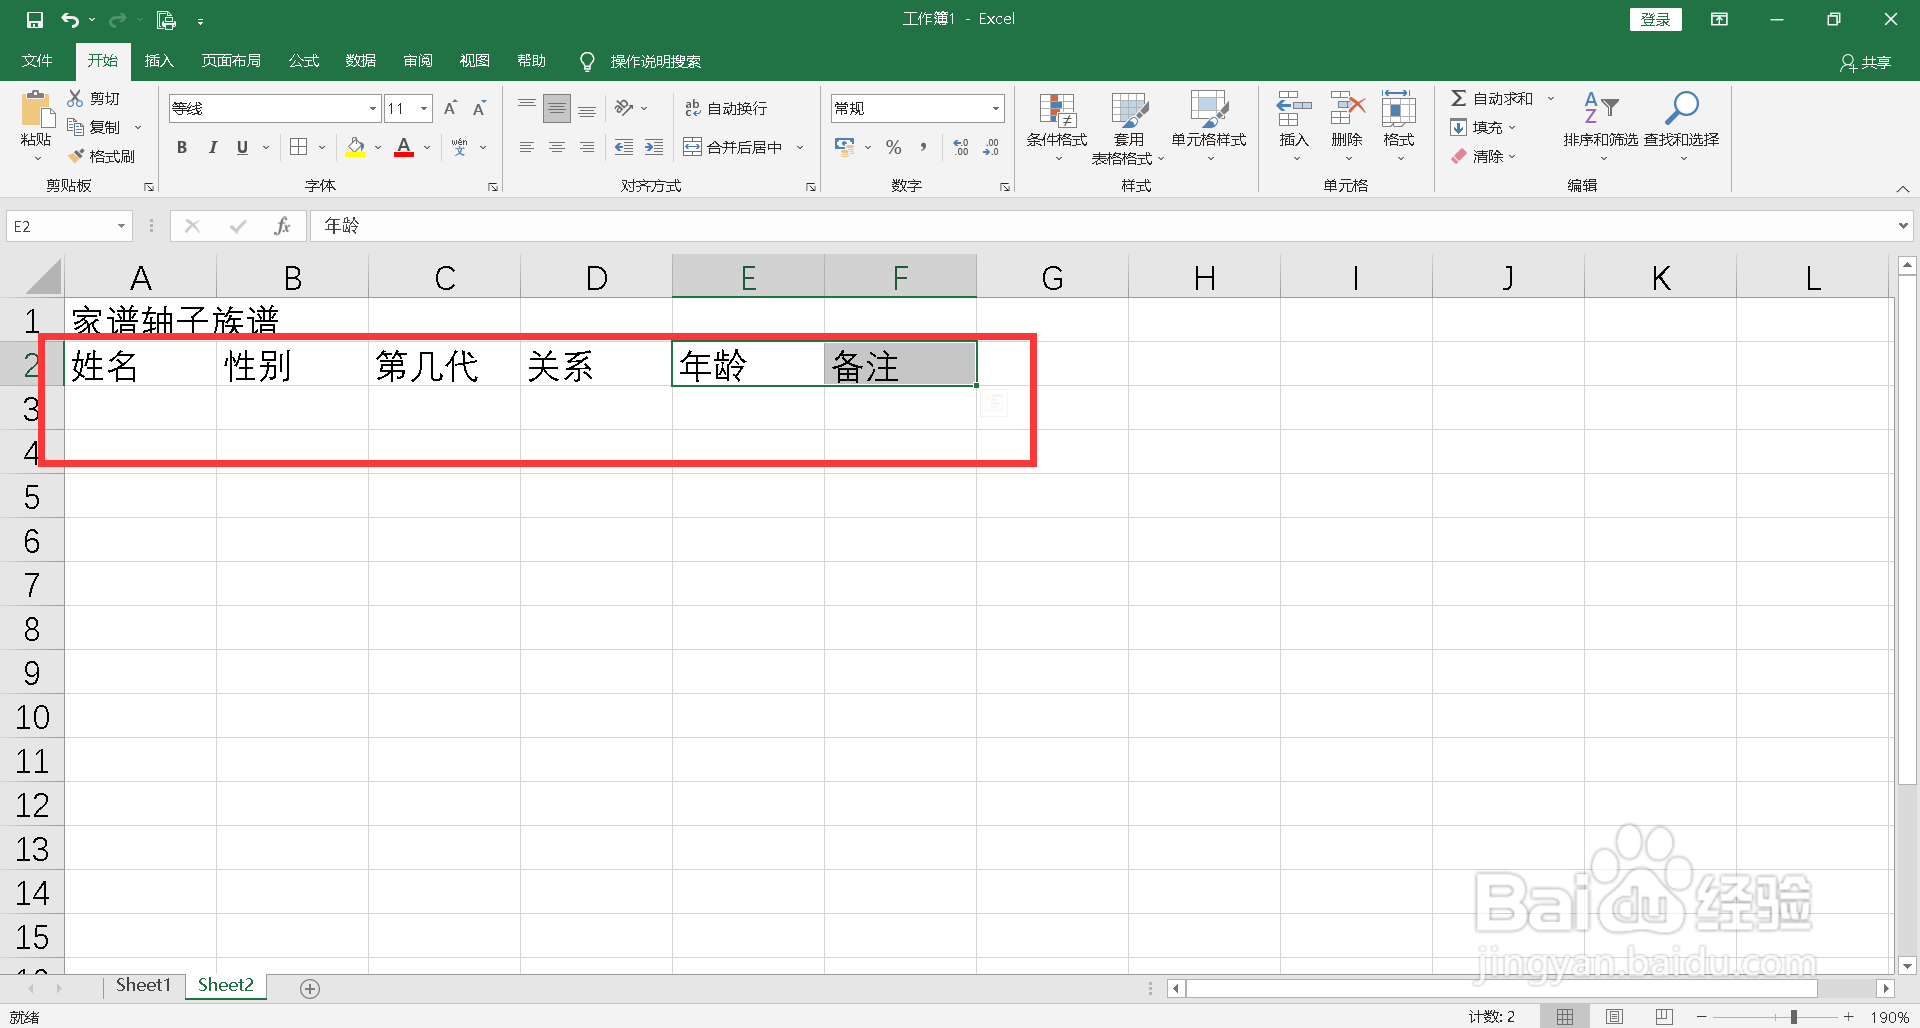The height and width of the screenshot is (1028, 1920).
Task: Toggle Wrap Text (自动换行)
Action: (x=727, y=107)
